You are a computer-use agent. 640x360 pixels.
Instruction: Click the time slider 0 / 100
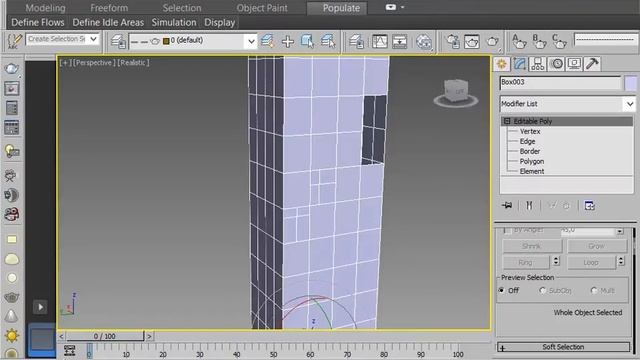pyautogui.click(x=105, y=336)
